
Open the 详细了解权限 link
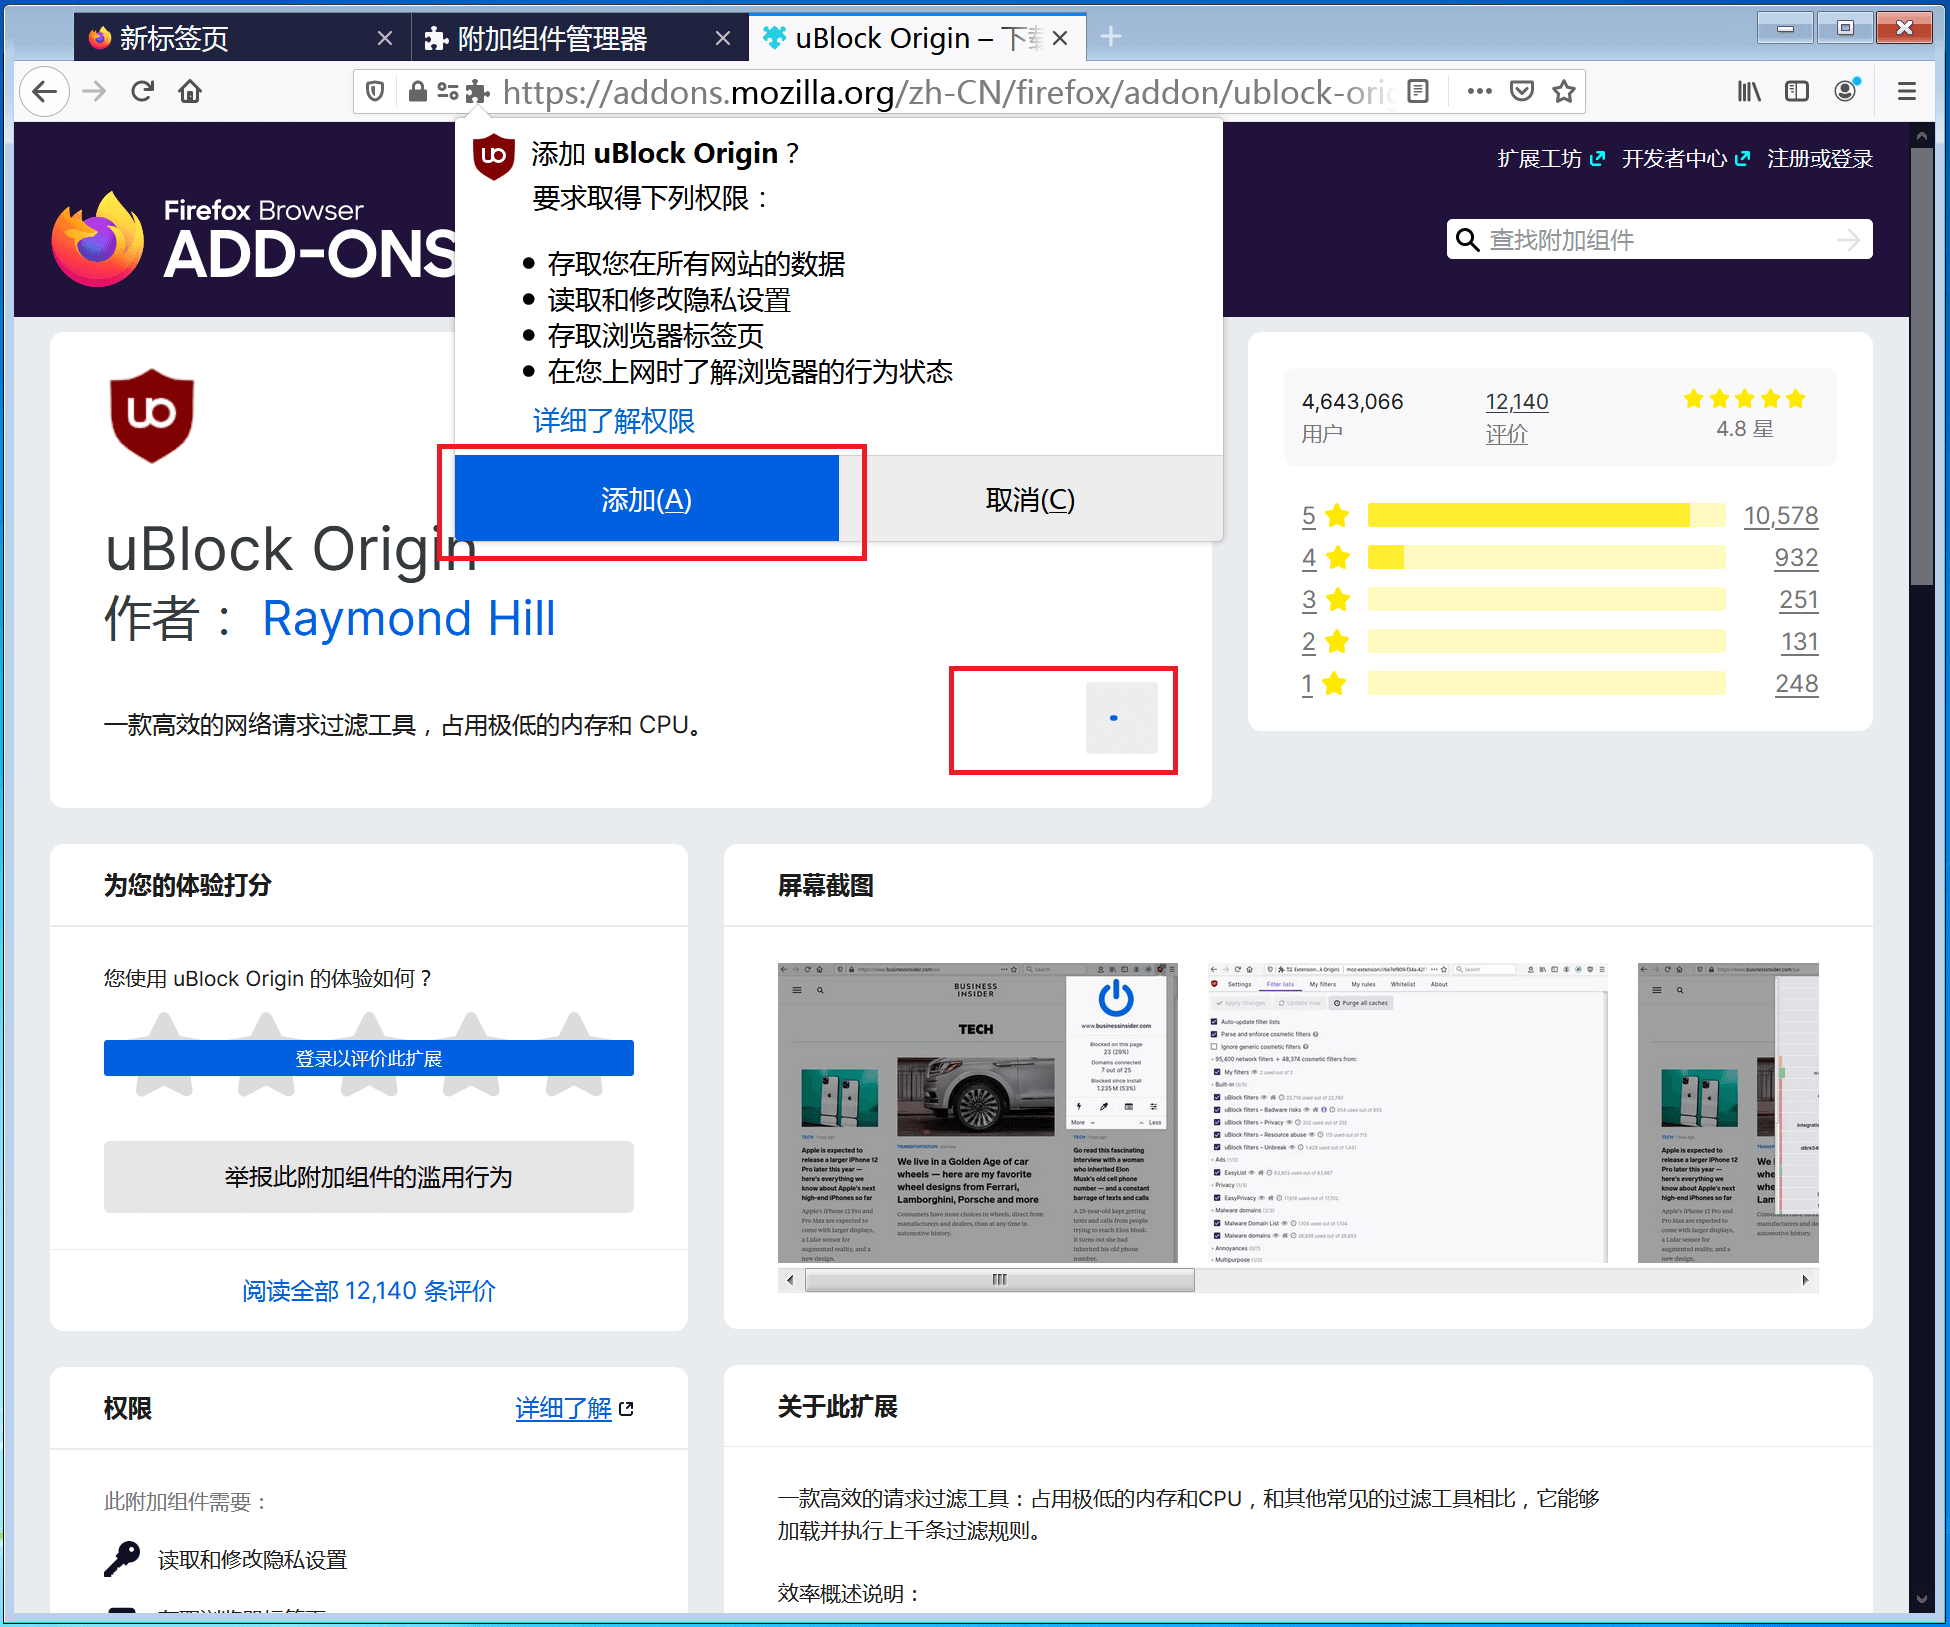pos(613,421)
